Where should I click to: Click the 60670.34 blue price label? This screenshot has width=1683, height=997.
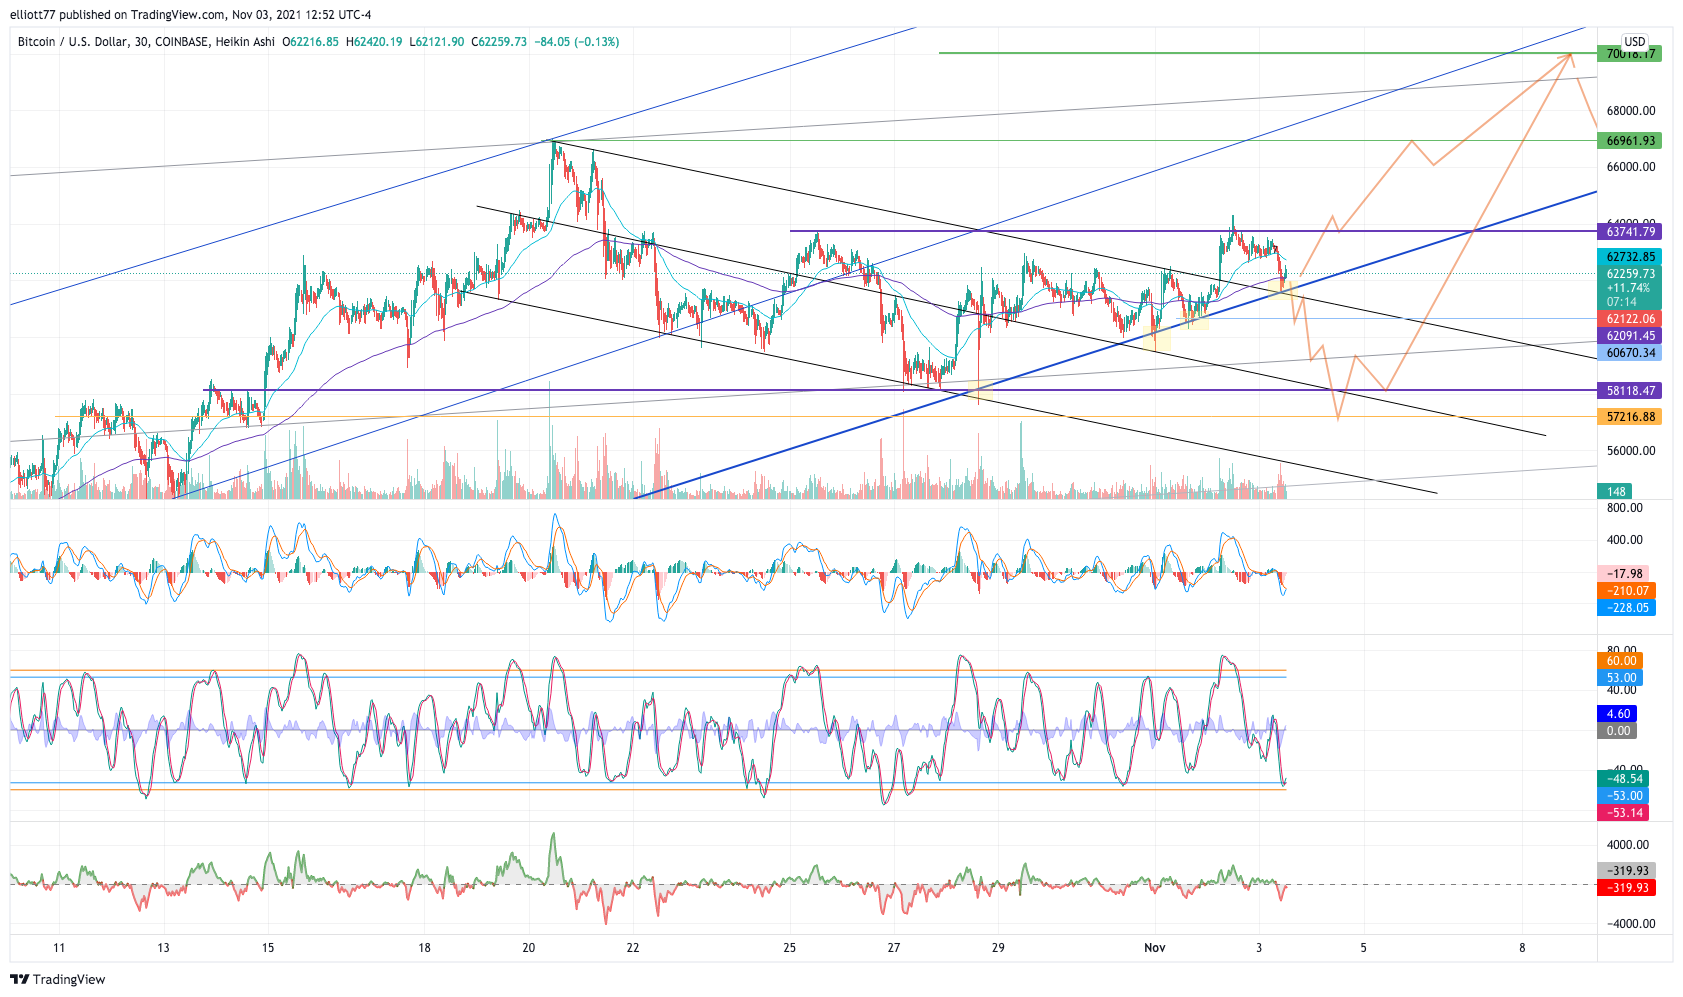1630,353
